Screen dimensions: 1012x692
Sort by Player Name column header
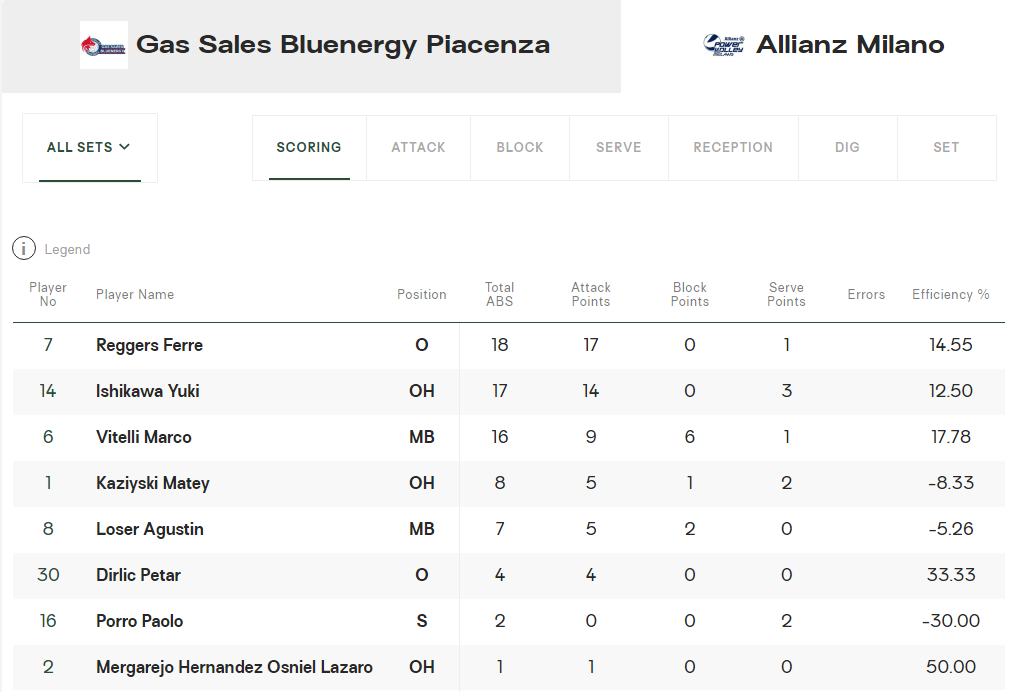[135, 294]
